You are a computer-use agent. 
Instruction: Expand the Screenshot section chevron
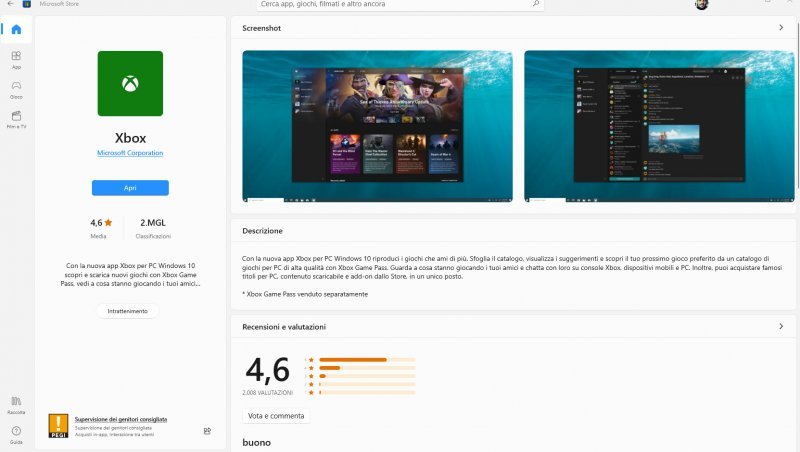coord(781,28)
